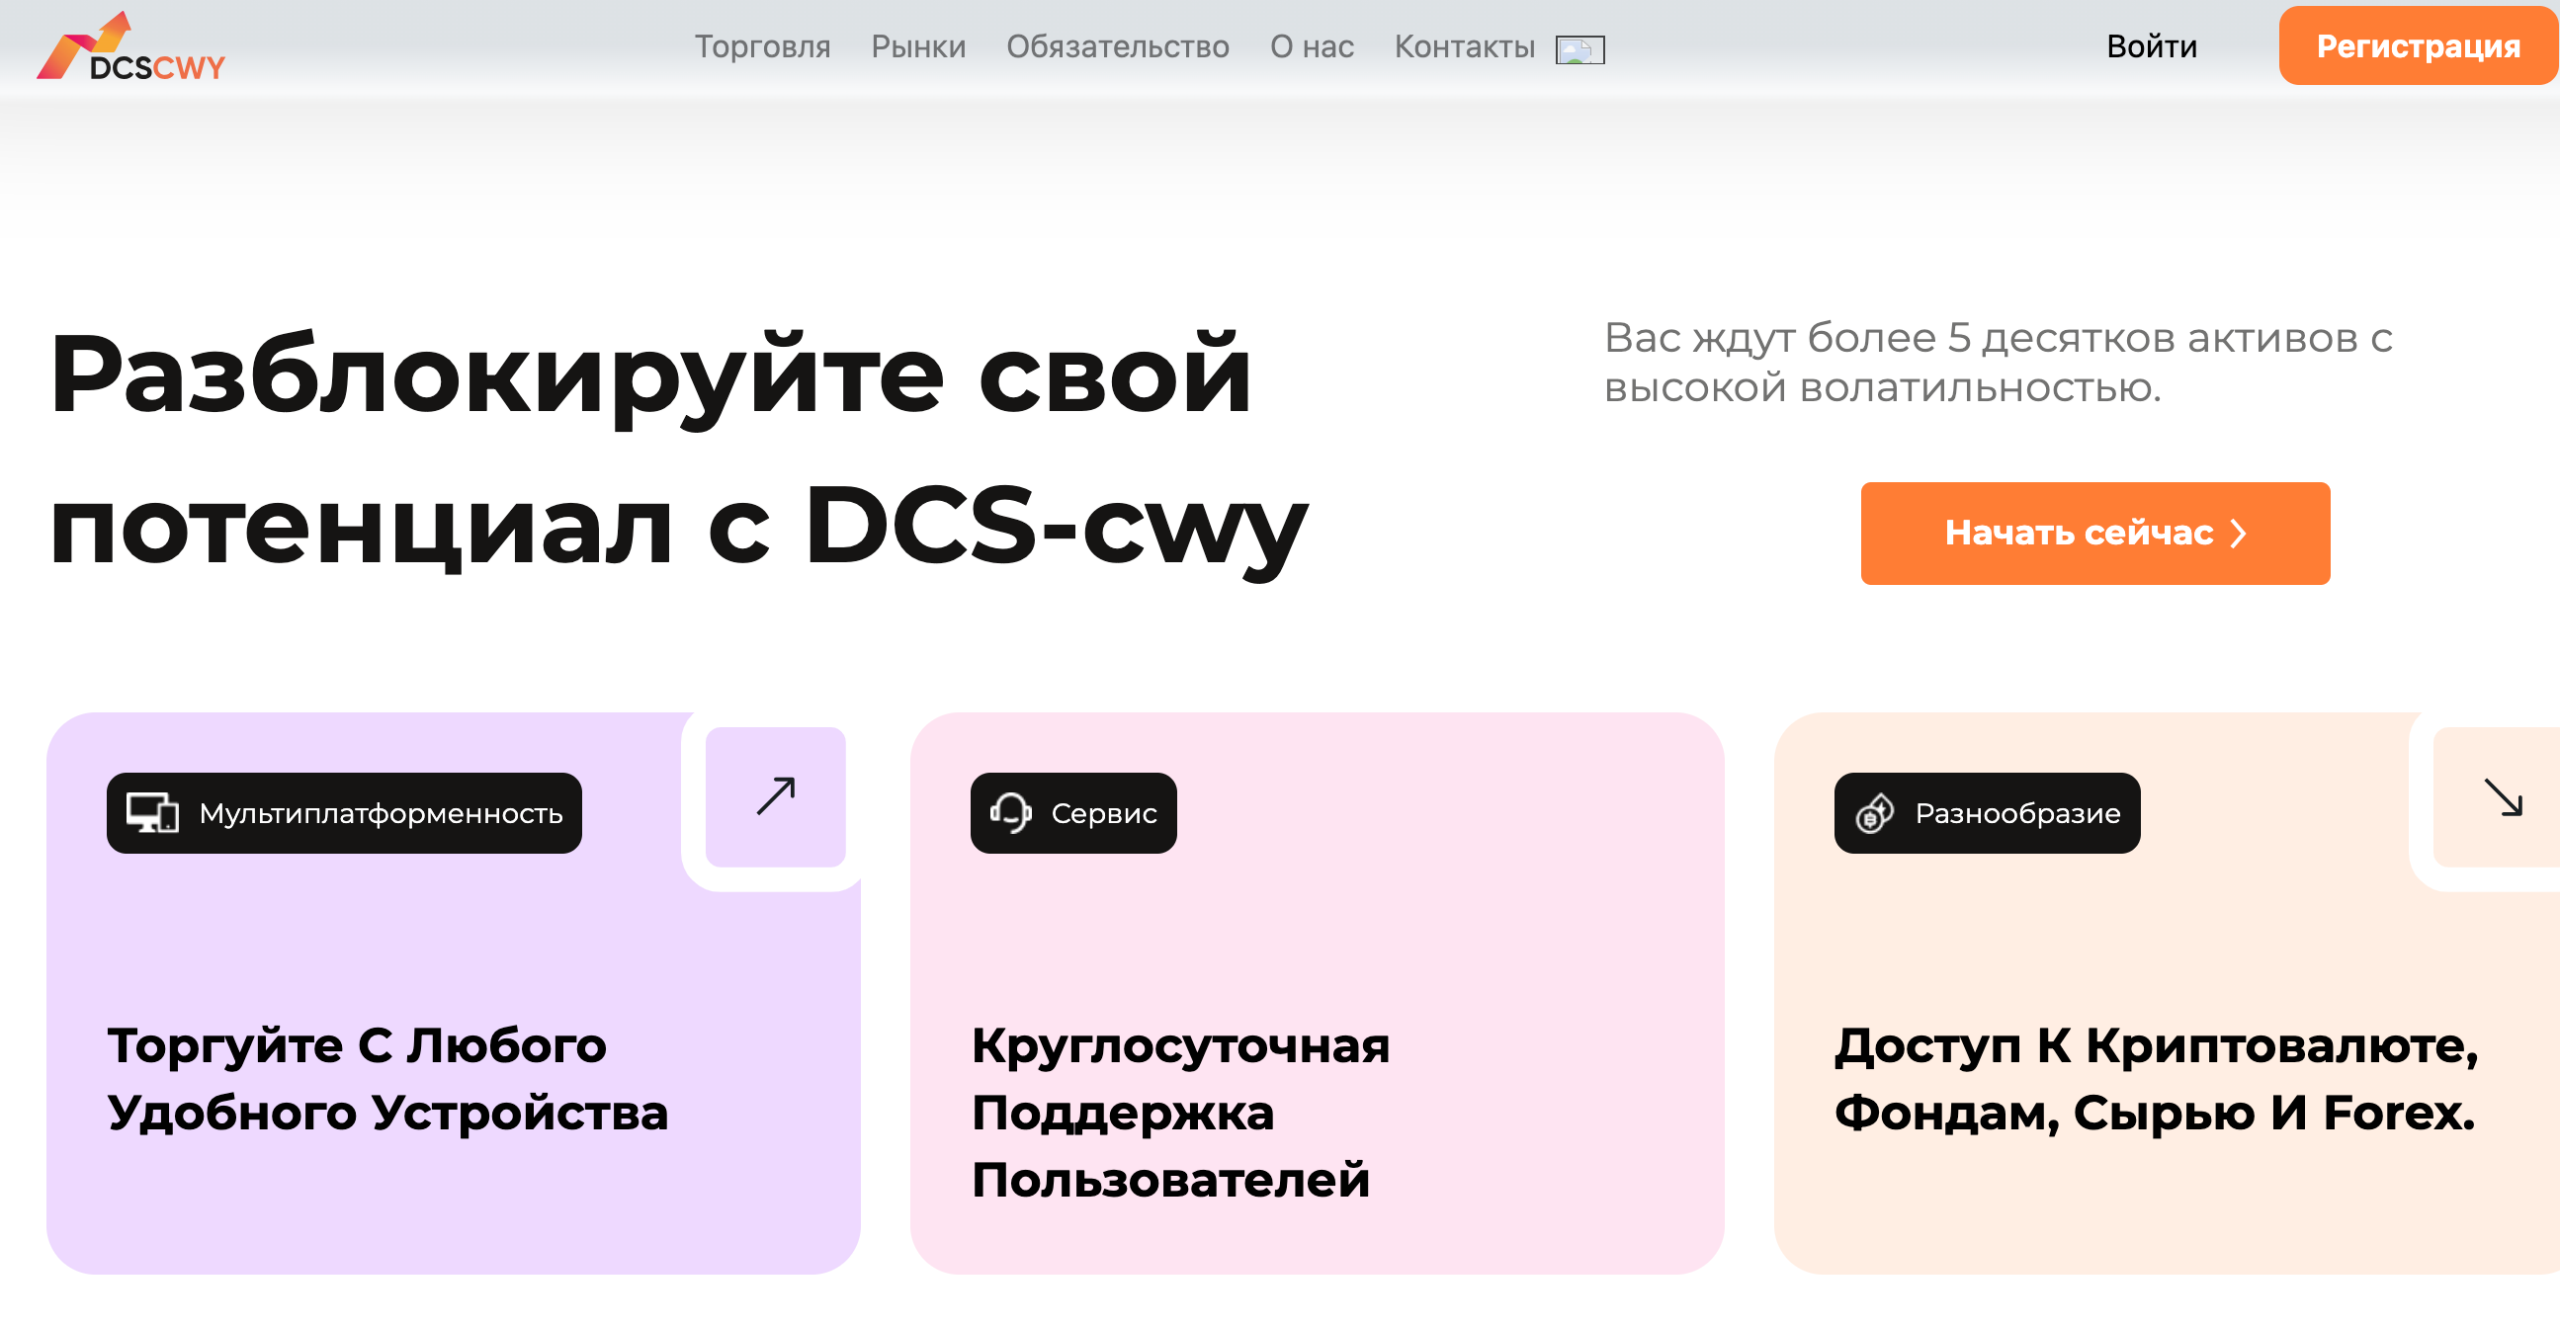Click the Сервис badge
Screen dimensions: 2560x1326
(1073, 813)
